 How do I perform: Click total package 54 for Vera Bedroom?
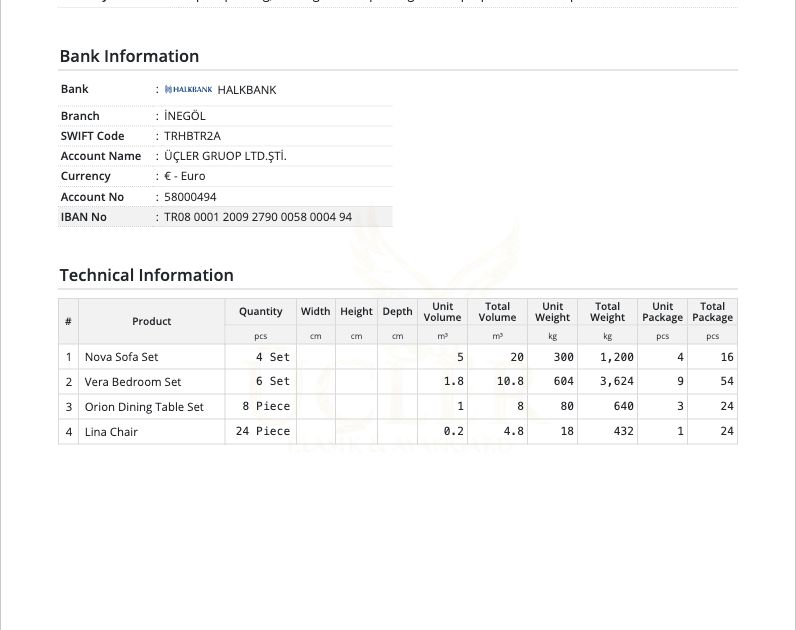pos(727,381)
